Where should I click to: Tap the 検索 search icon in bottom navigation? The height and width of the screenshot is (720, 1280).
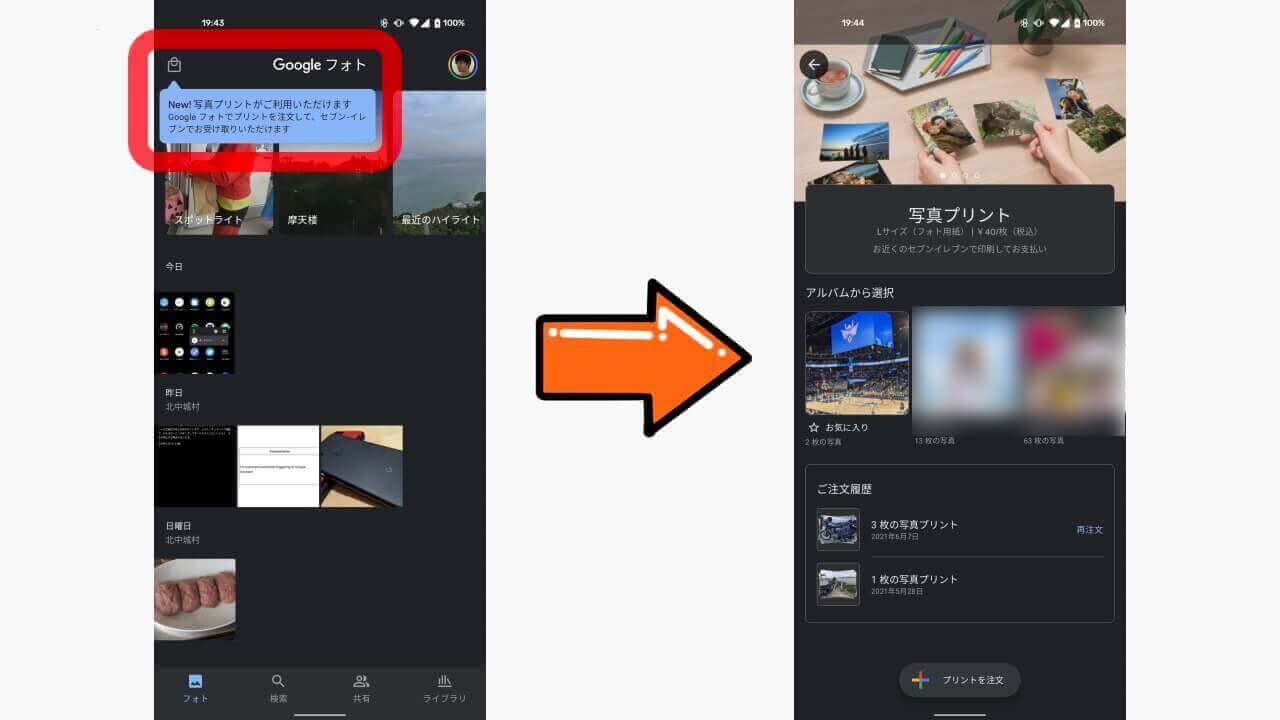tap(279, 685)
